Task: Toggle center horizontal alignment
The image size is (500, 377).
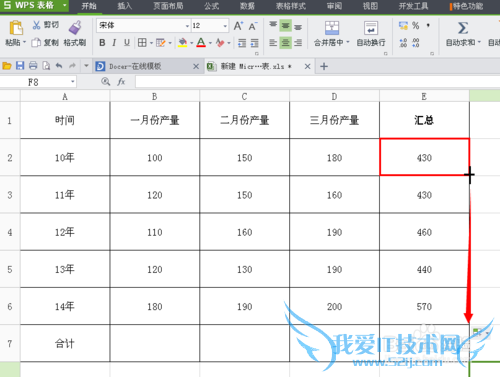Action: point(286,43)
